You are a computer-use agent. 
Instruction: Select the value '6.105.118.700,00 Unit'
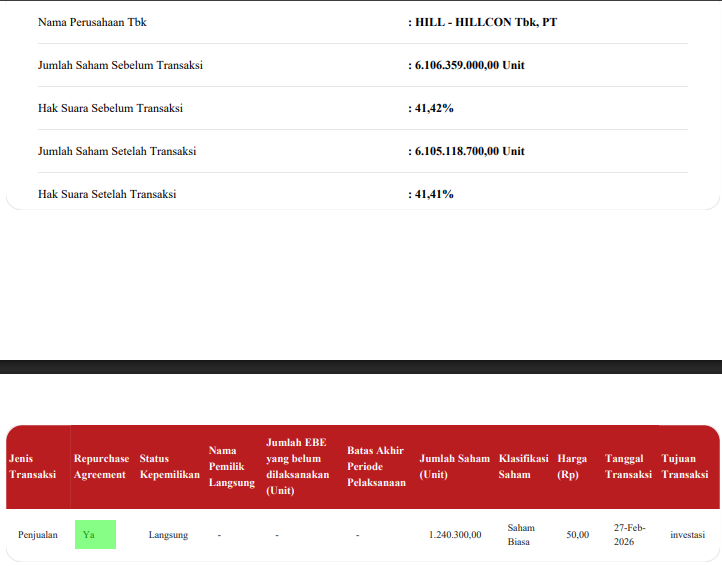(470, 151)
